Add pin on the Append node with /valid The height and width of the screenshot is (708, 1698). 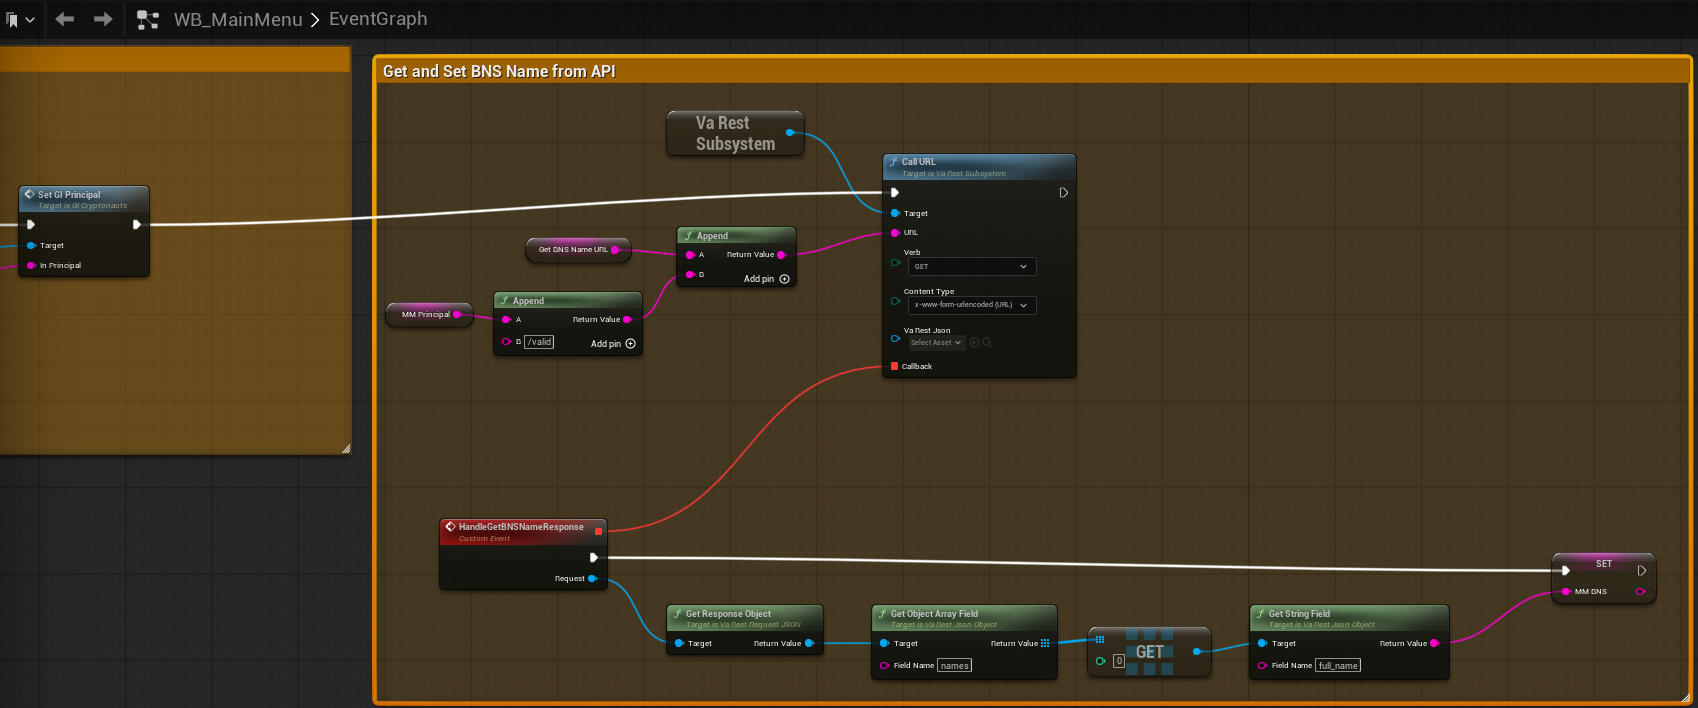click(x=613, y=344)
